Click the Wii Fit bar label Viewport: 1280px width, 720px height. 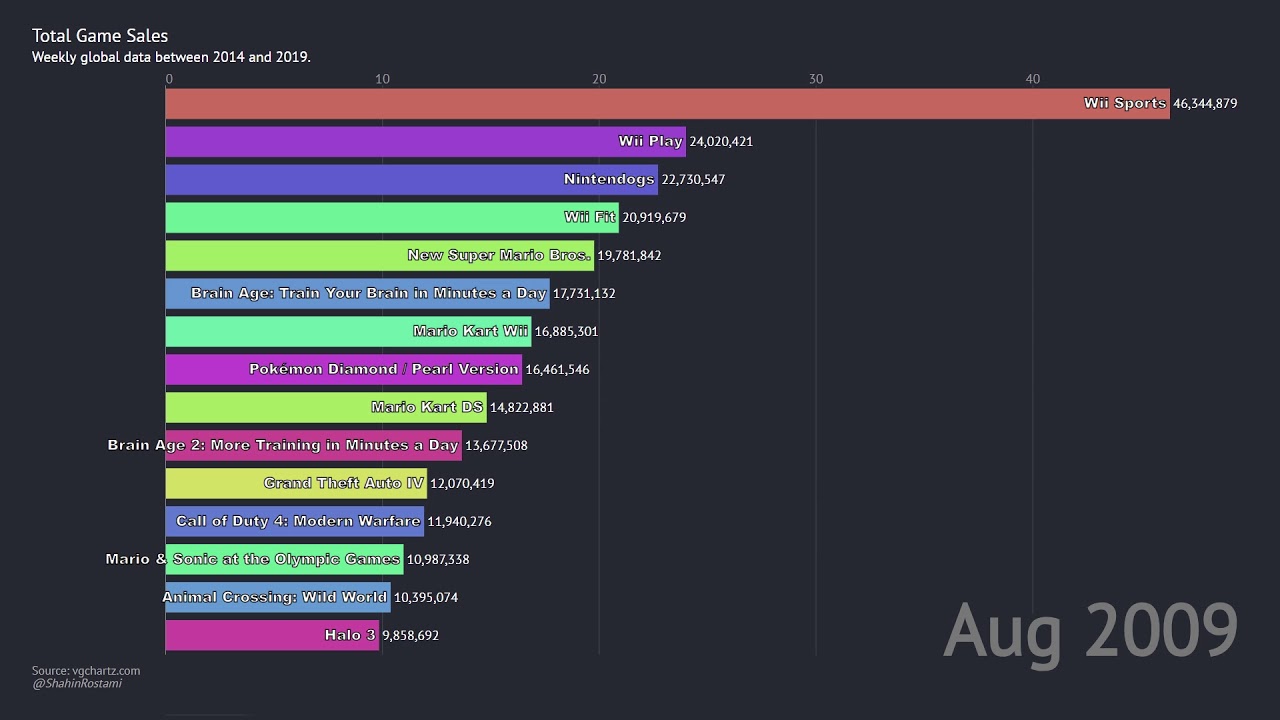click(x=590, y=217)
